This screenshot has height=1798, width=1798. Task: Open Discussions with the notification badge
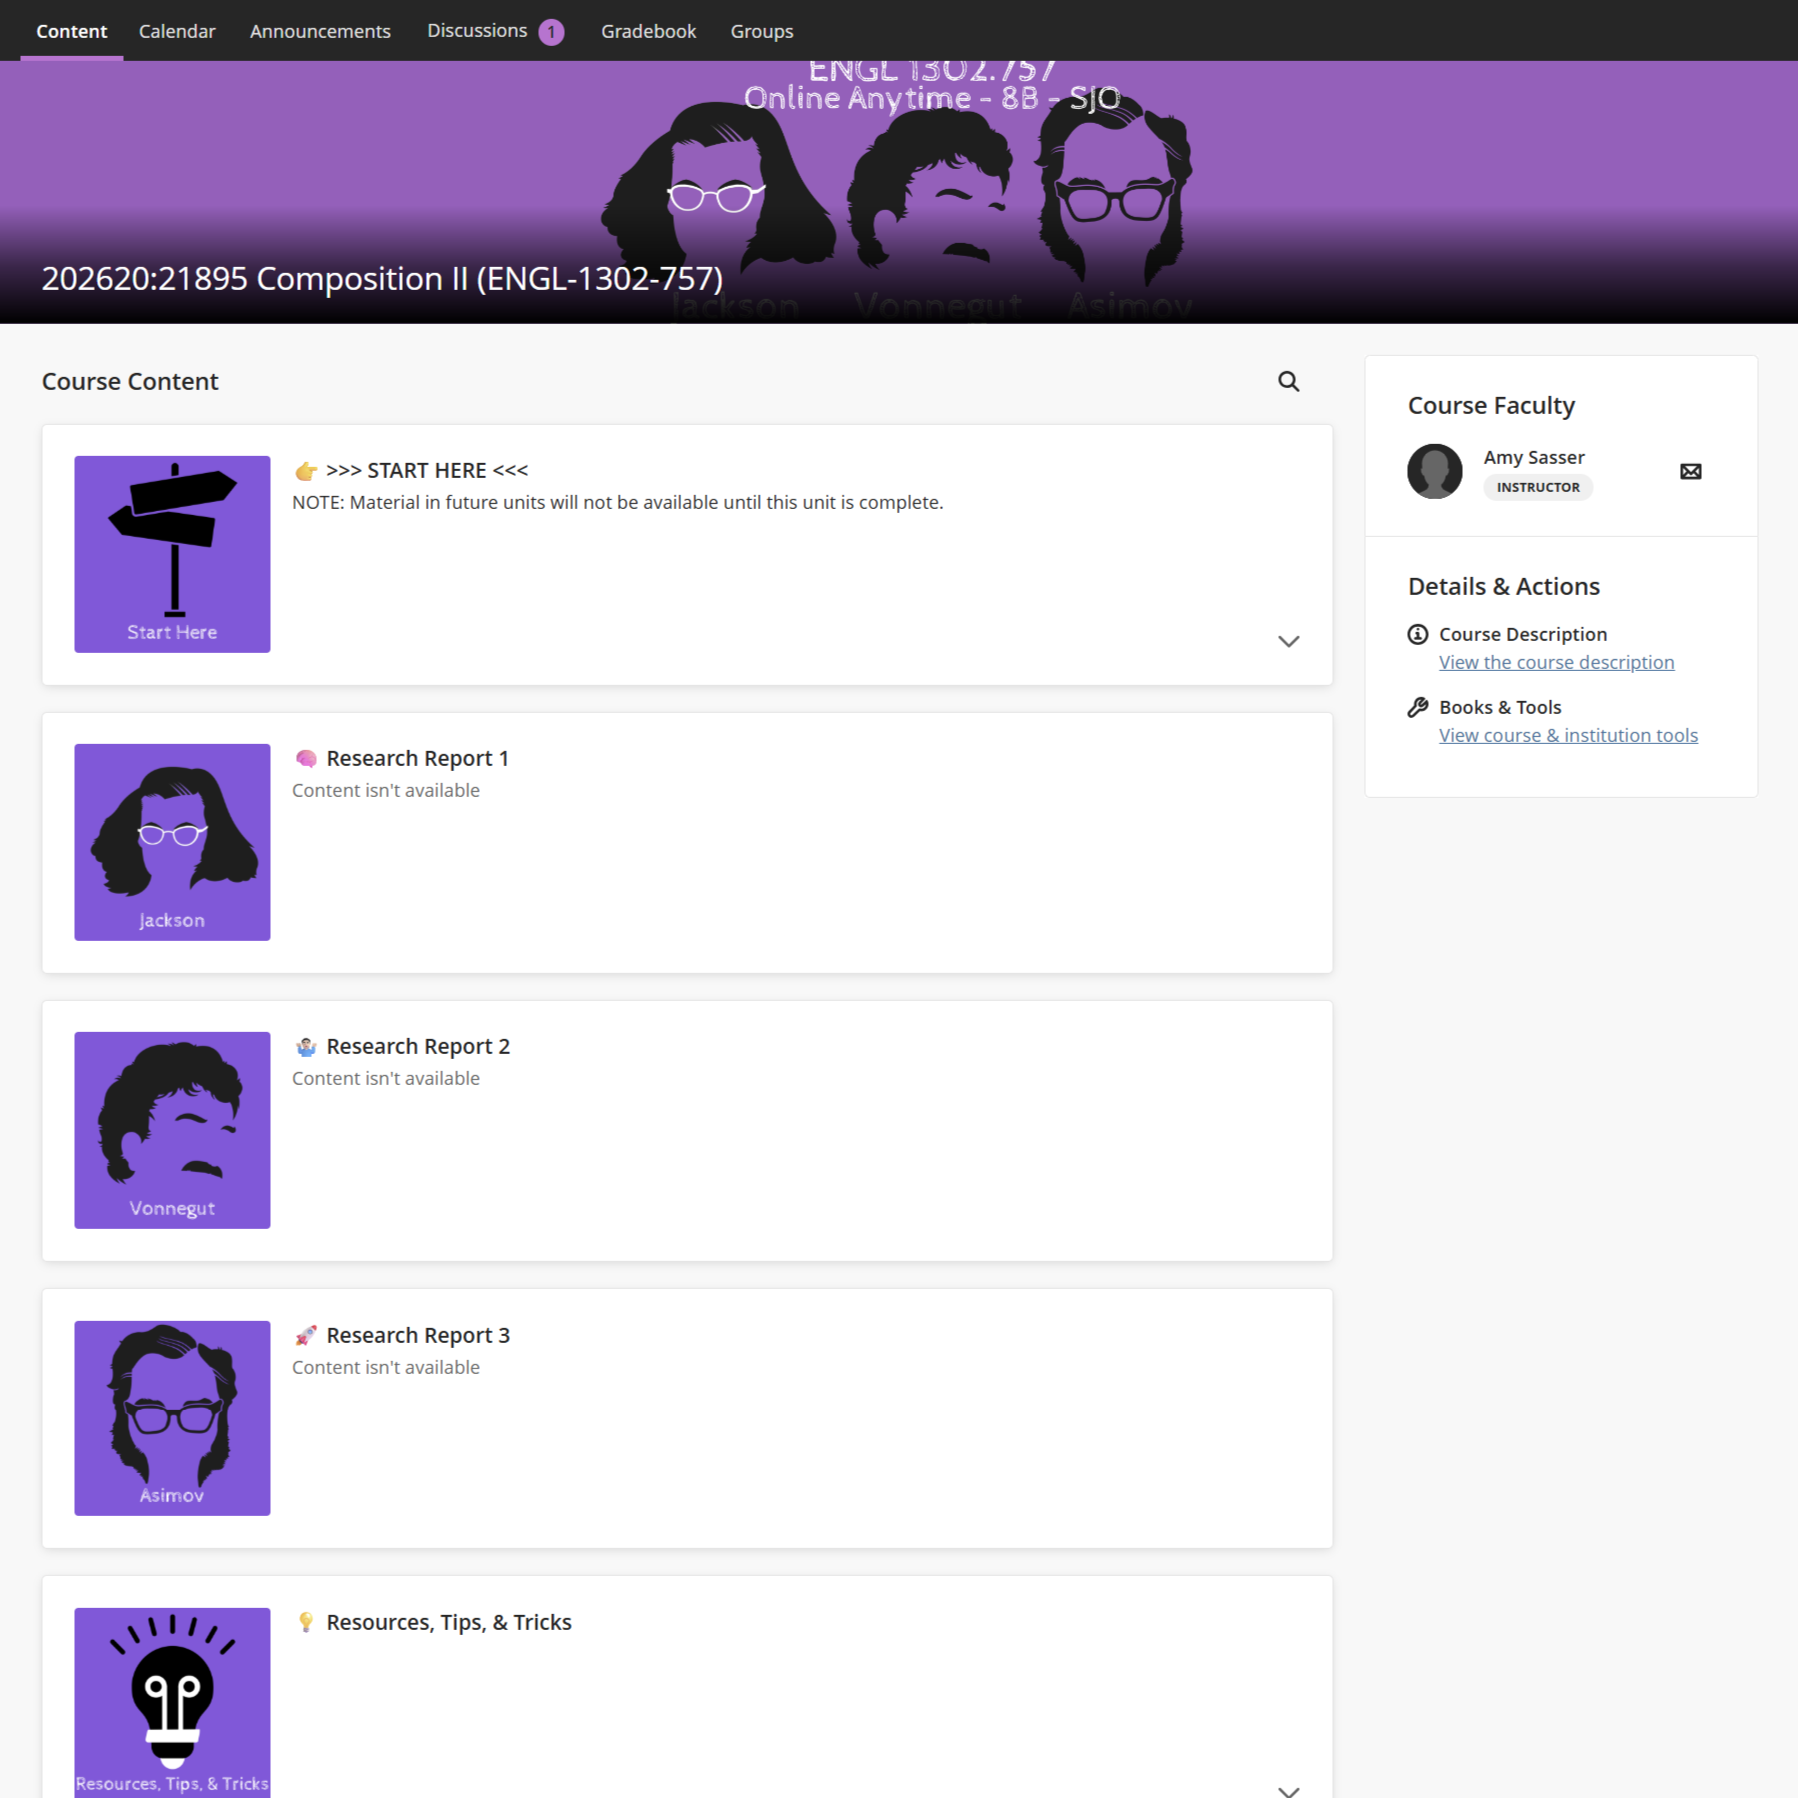click(477, 30)
